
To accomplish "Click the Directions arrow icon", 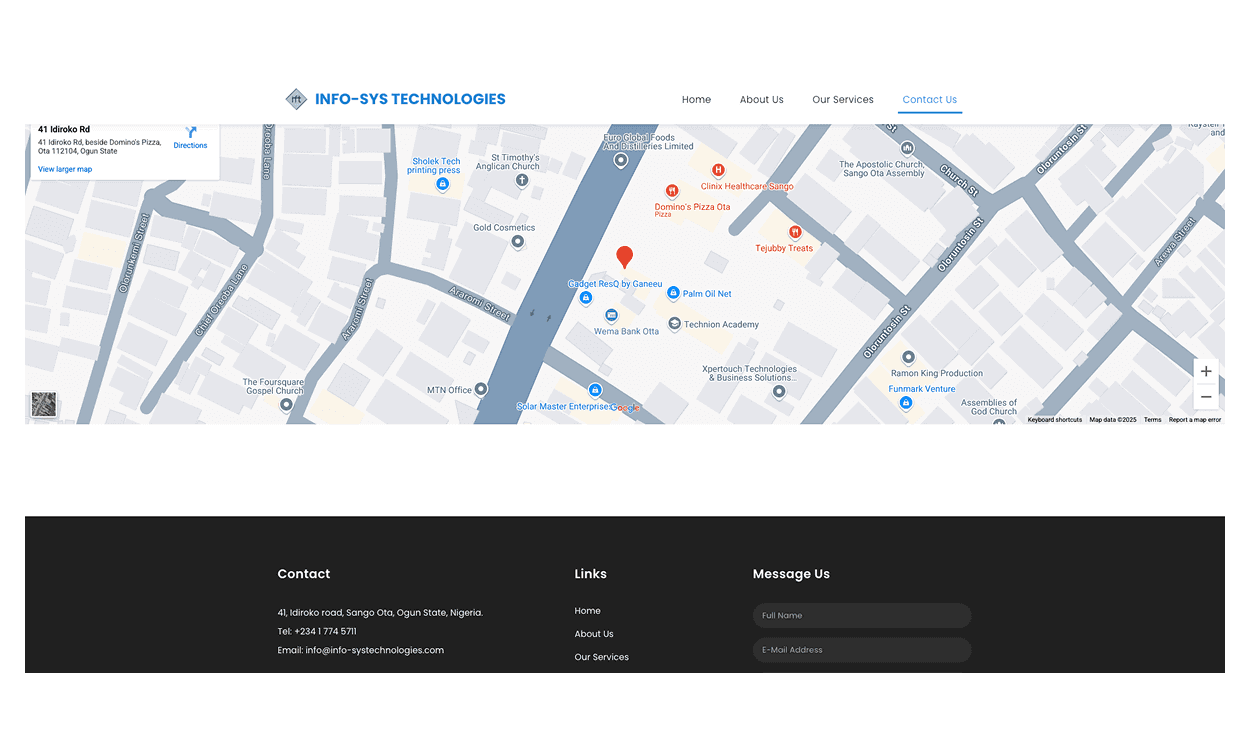I will 190,132.
